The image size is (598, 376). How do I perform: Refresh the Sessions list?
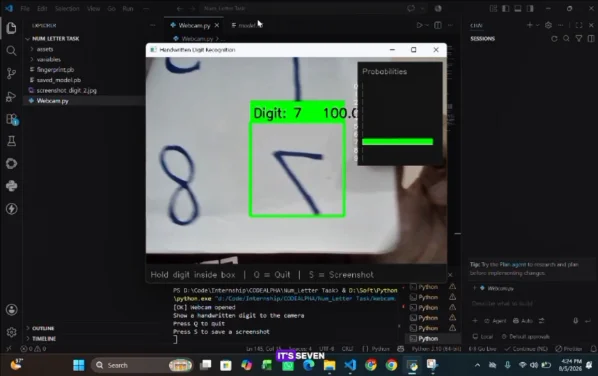[x=554, y=39]
